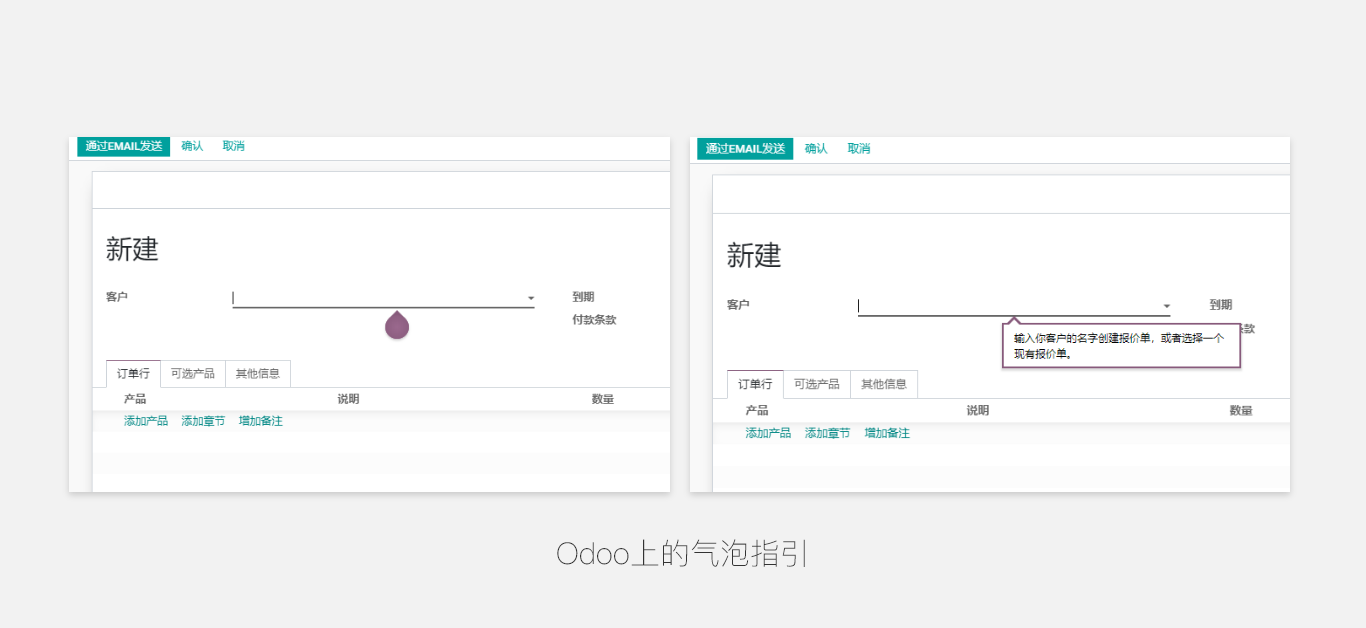This screenshot has height=628, width=1366.
Task: Click 客户 label in left screenshot
Action: (x=117, y=297)
